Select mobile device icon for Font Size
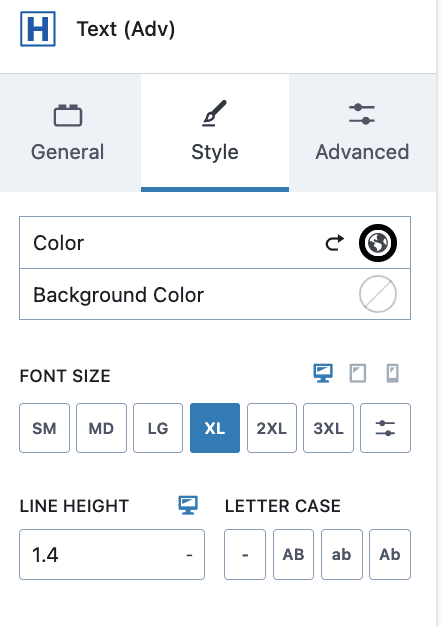 pos(392,373)
